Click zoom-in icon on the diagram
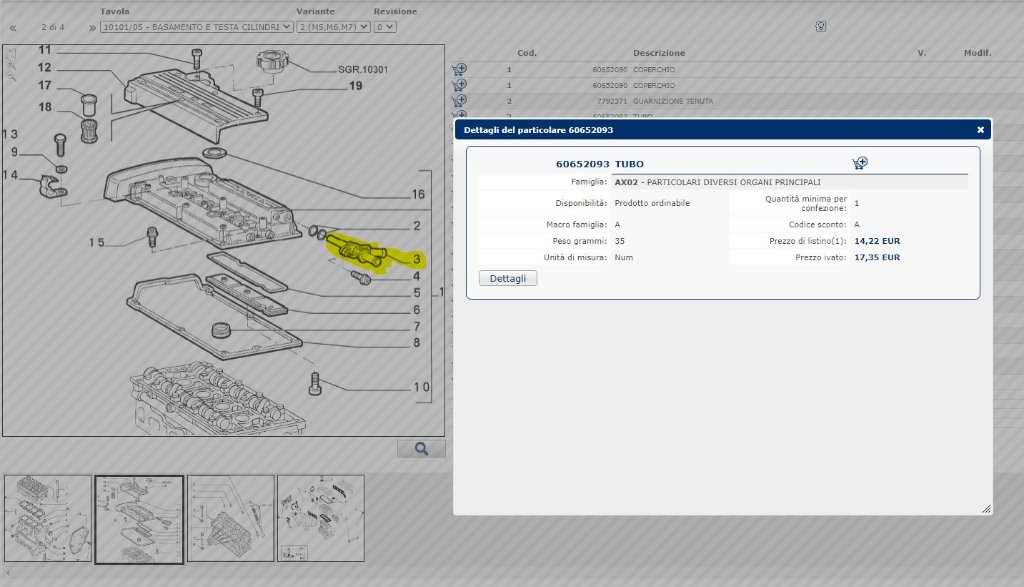The width and height of the screenshot is (1024, 587). [11, 63]
